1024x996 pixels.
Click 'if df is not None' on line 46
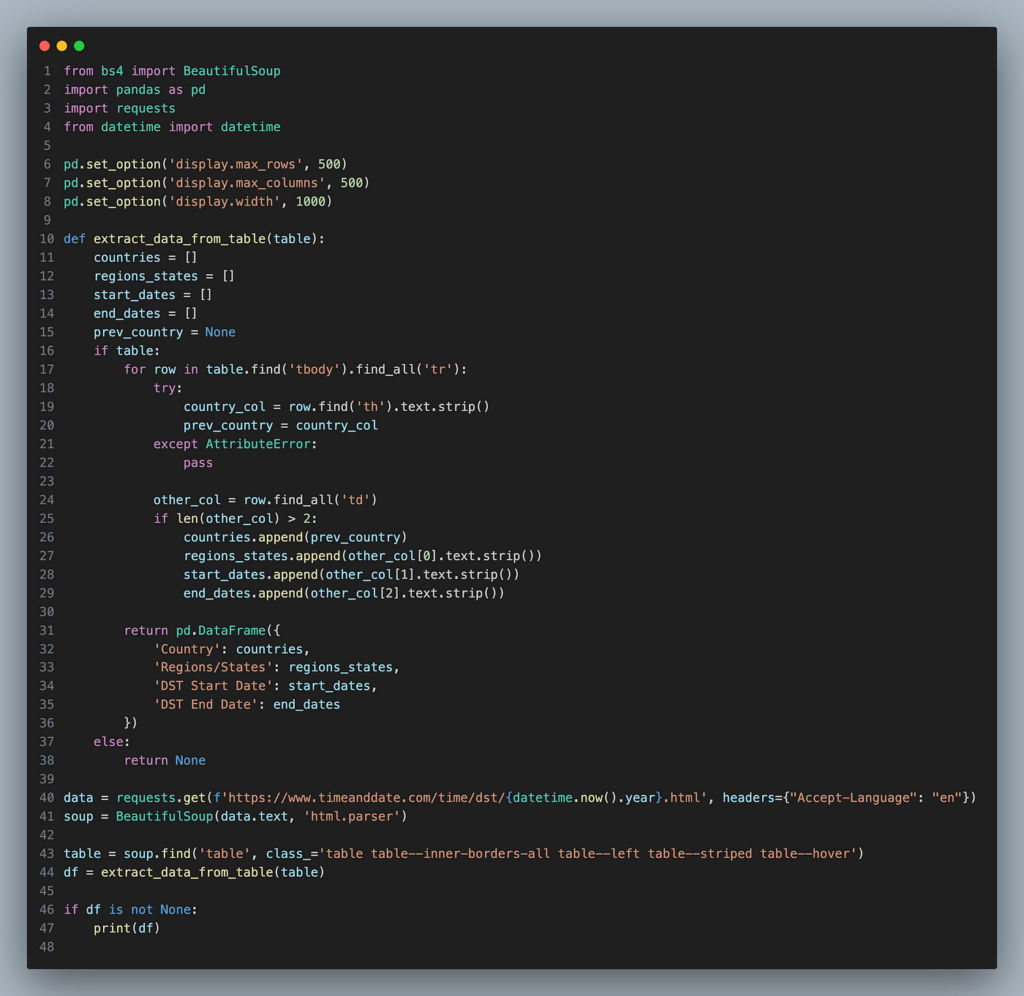click(x=127, y=910)
